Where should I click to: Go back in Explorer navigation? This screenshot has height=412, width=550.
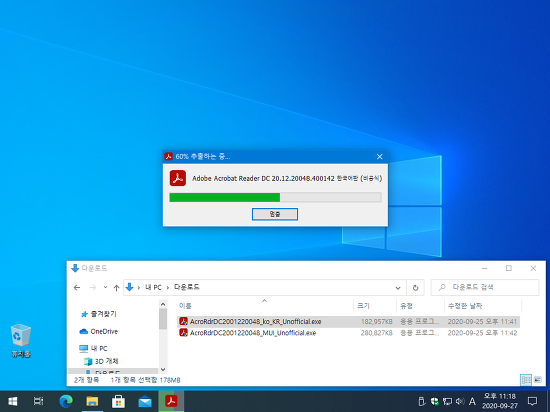pos(77,288)
